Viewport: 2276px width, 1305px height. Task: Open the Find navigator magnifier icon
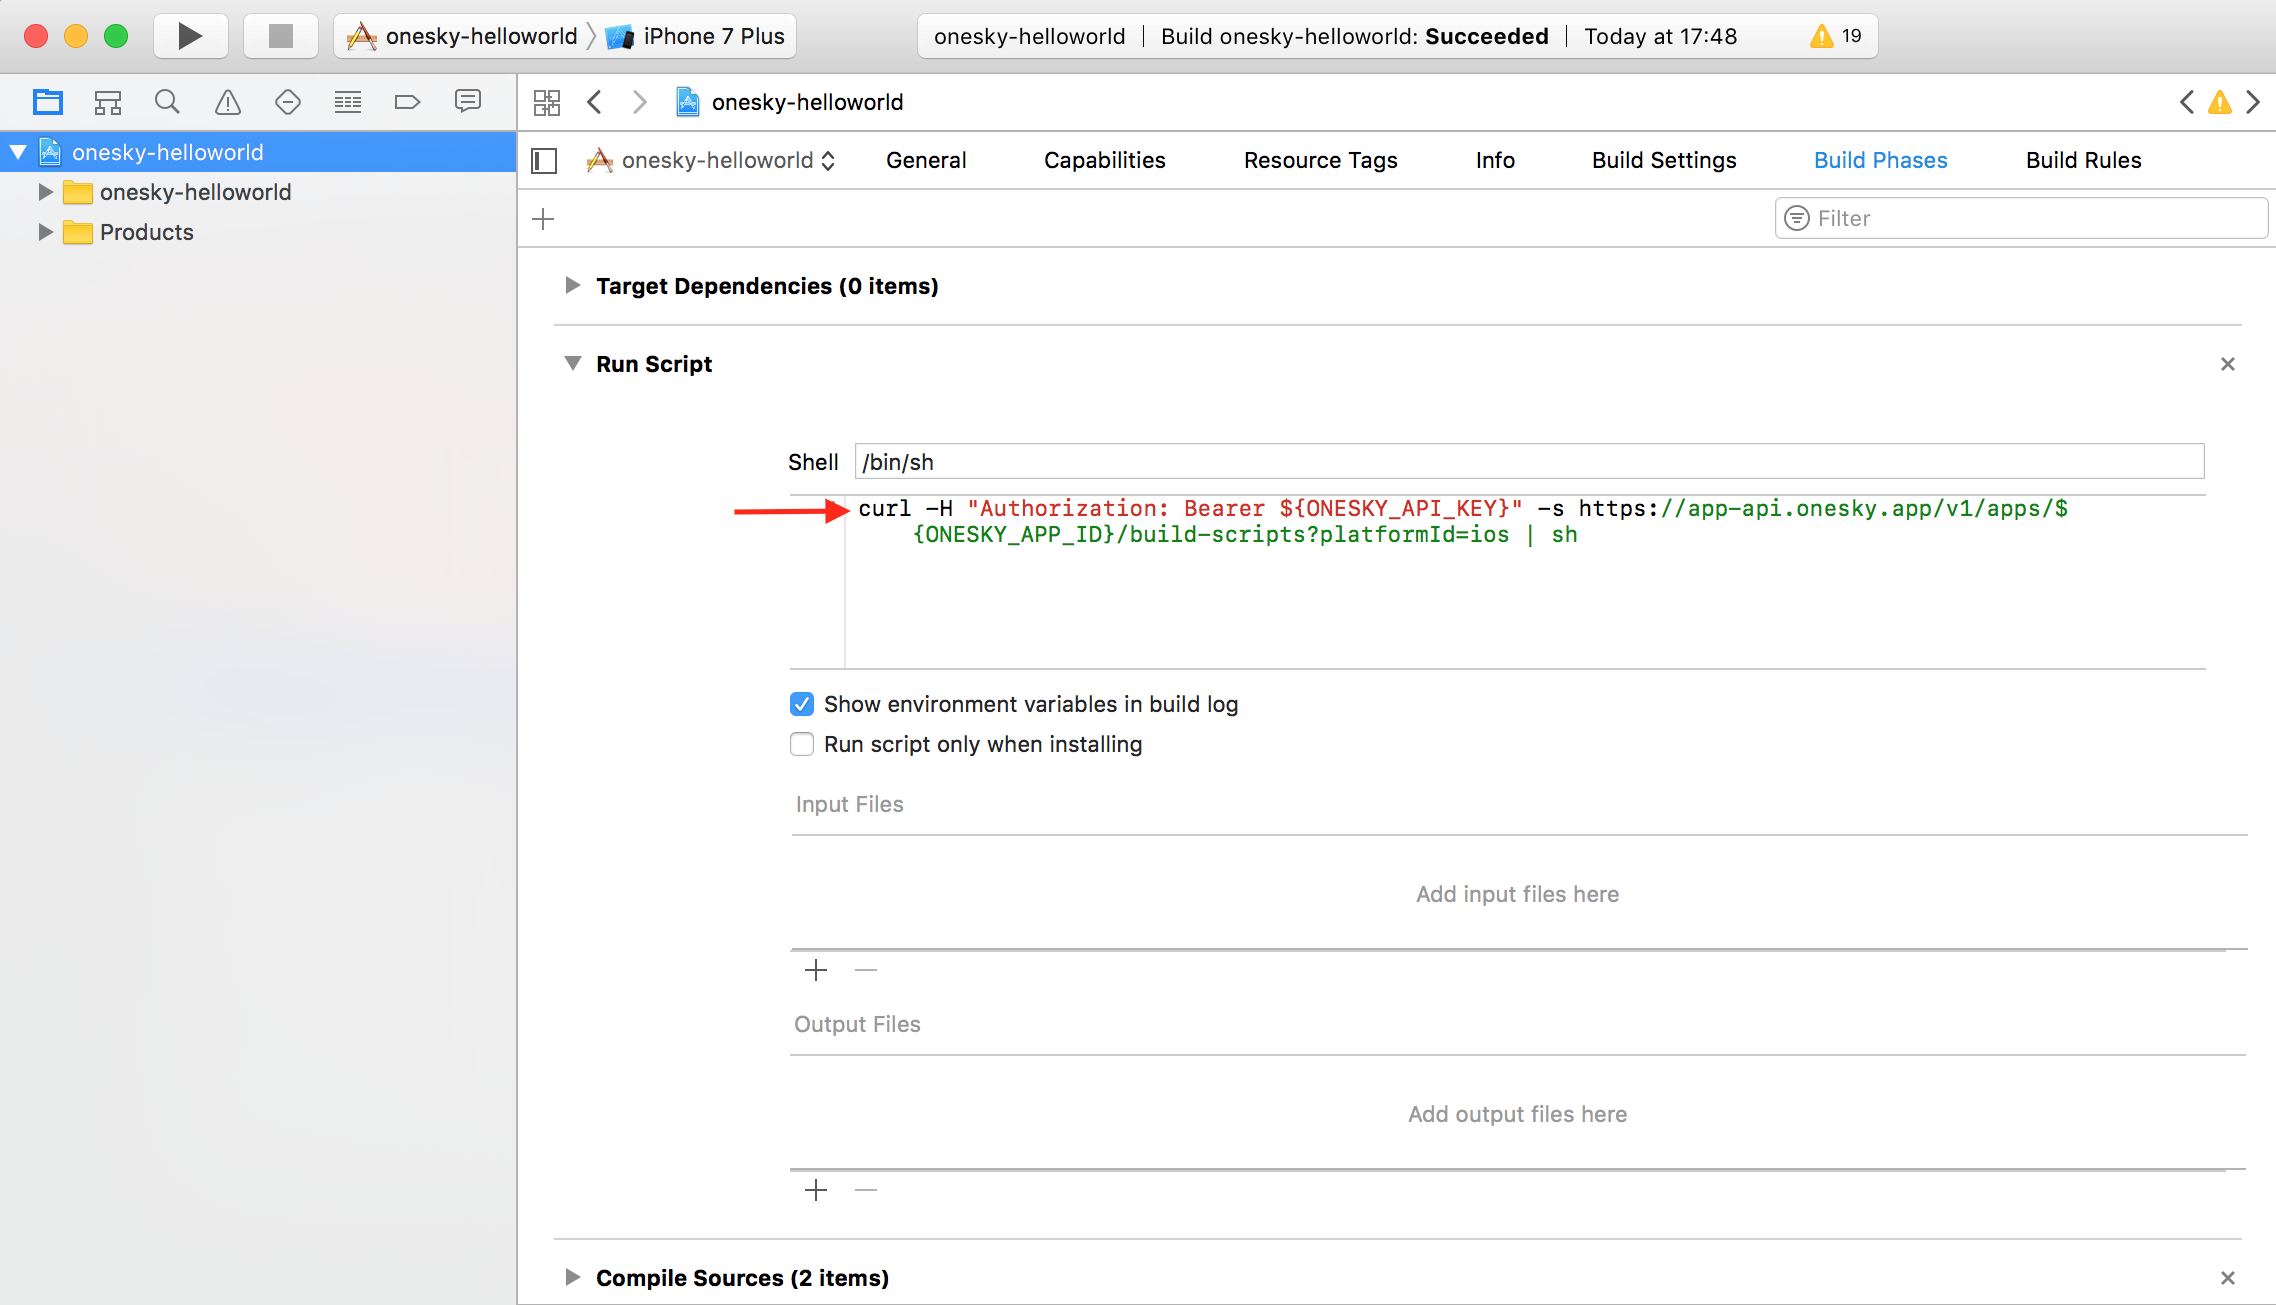pyautogui.click(x=167, y=102)
